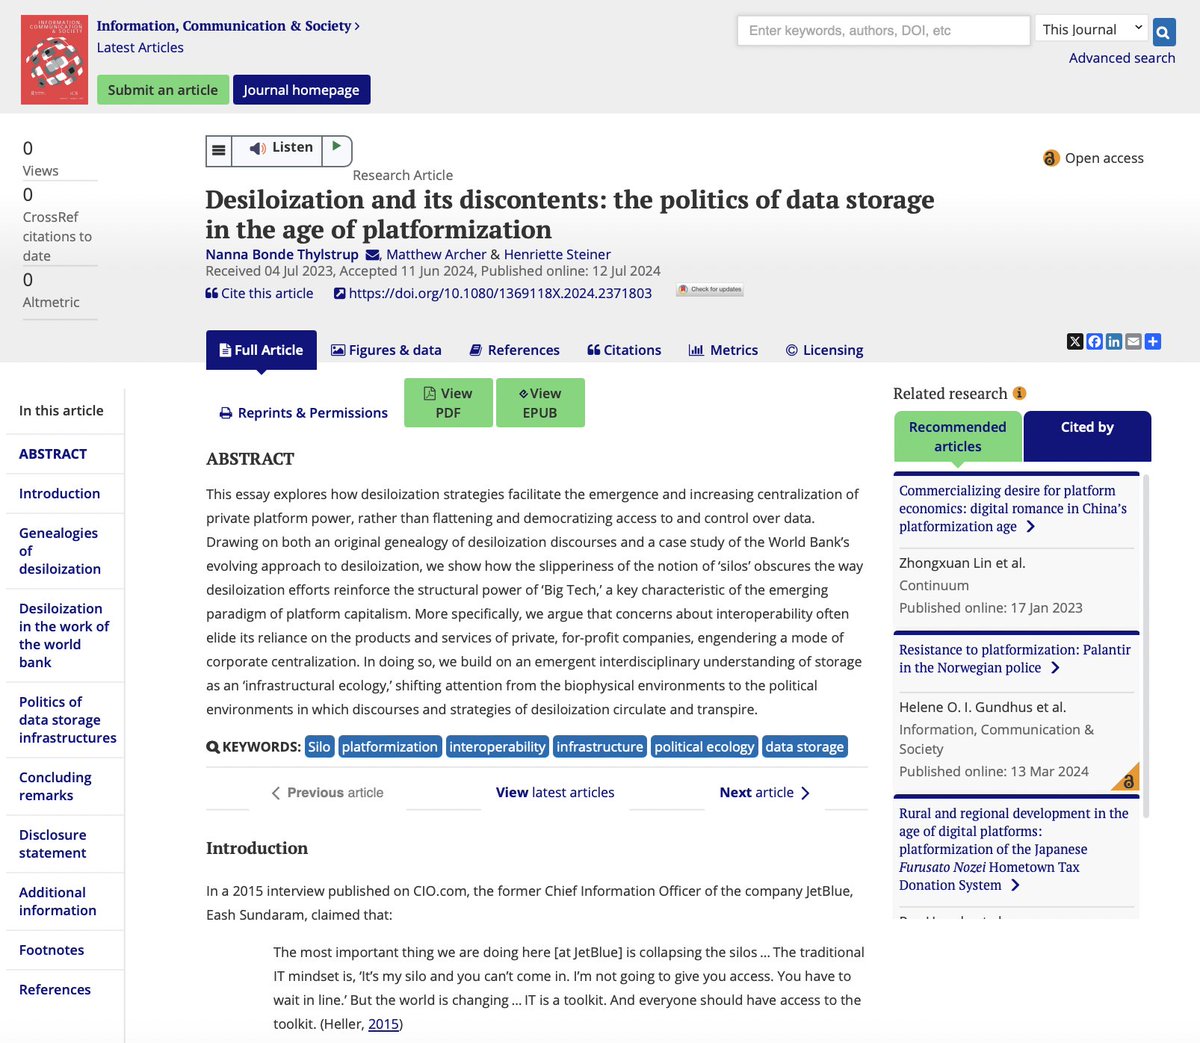The height and width of the screenshot is (1043, 1200).
Task: Click the journal cover thumbnail
Action: 55,60
